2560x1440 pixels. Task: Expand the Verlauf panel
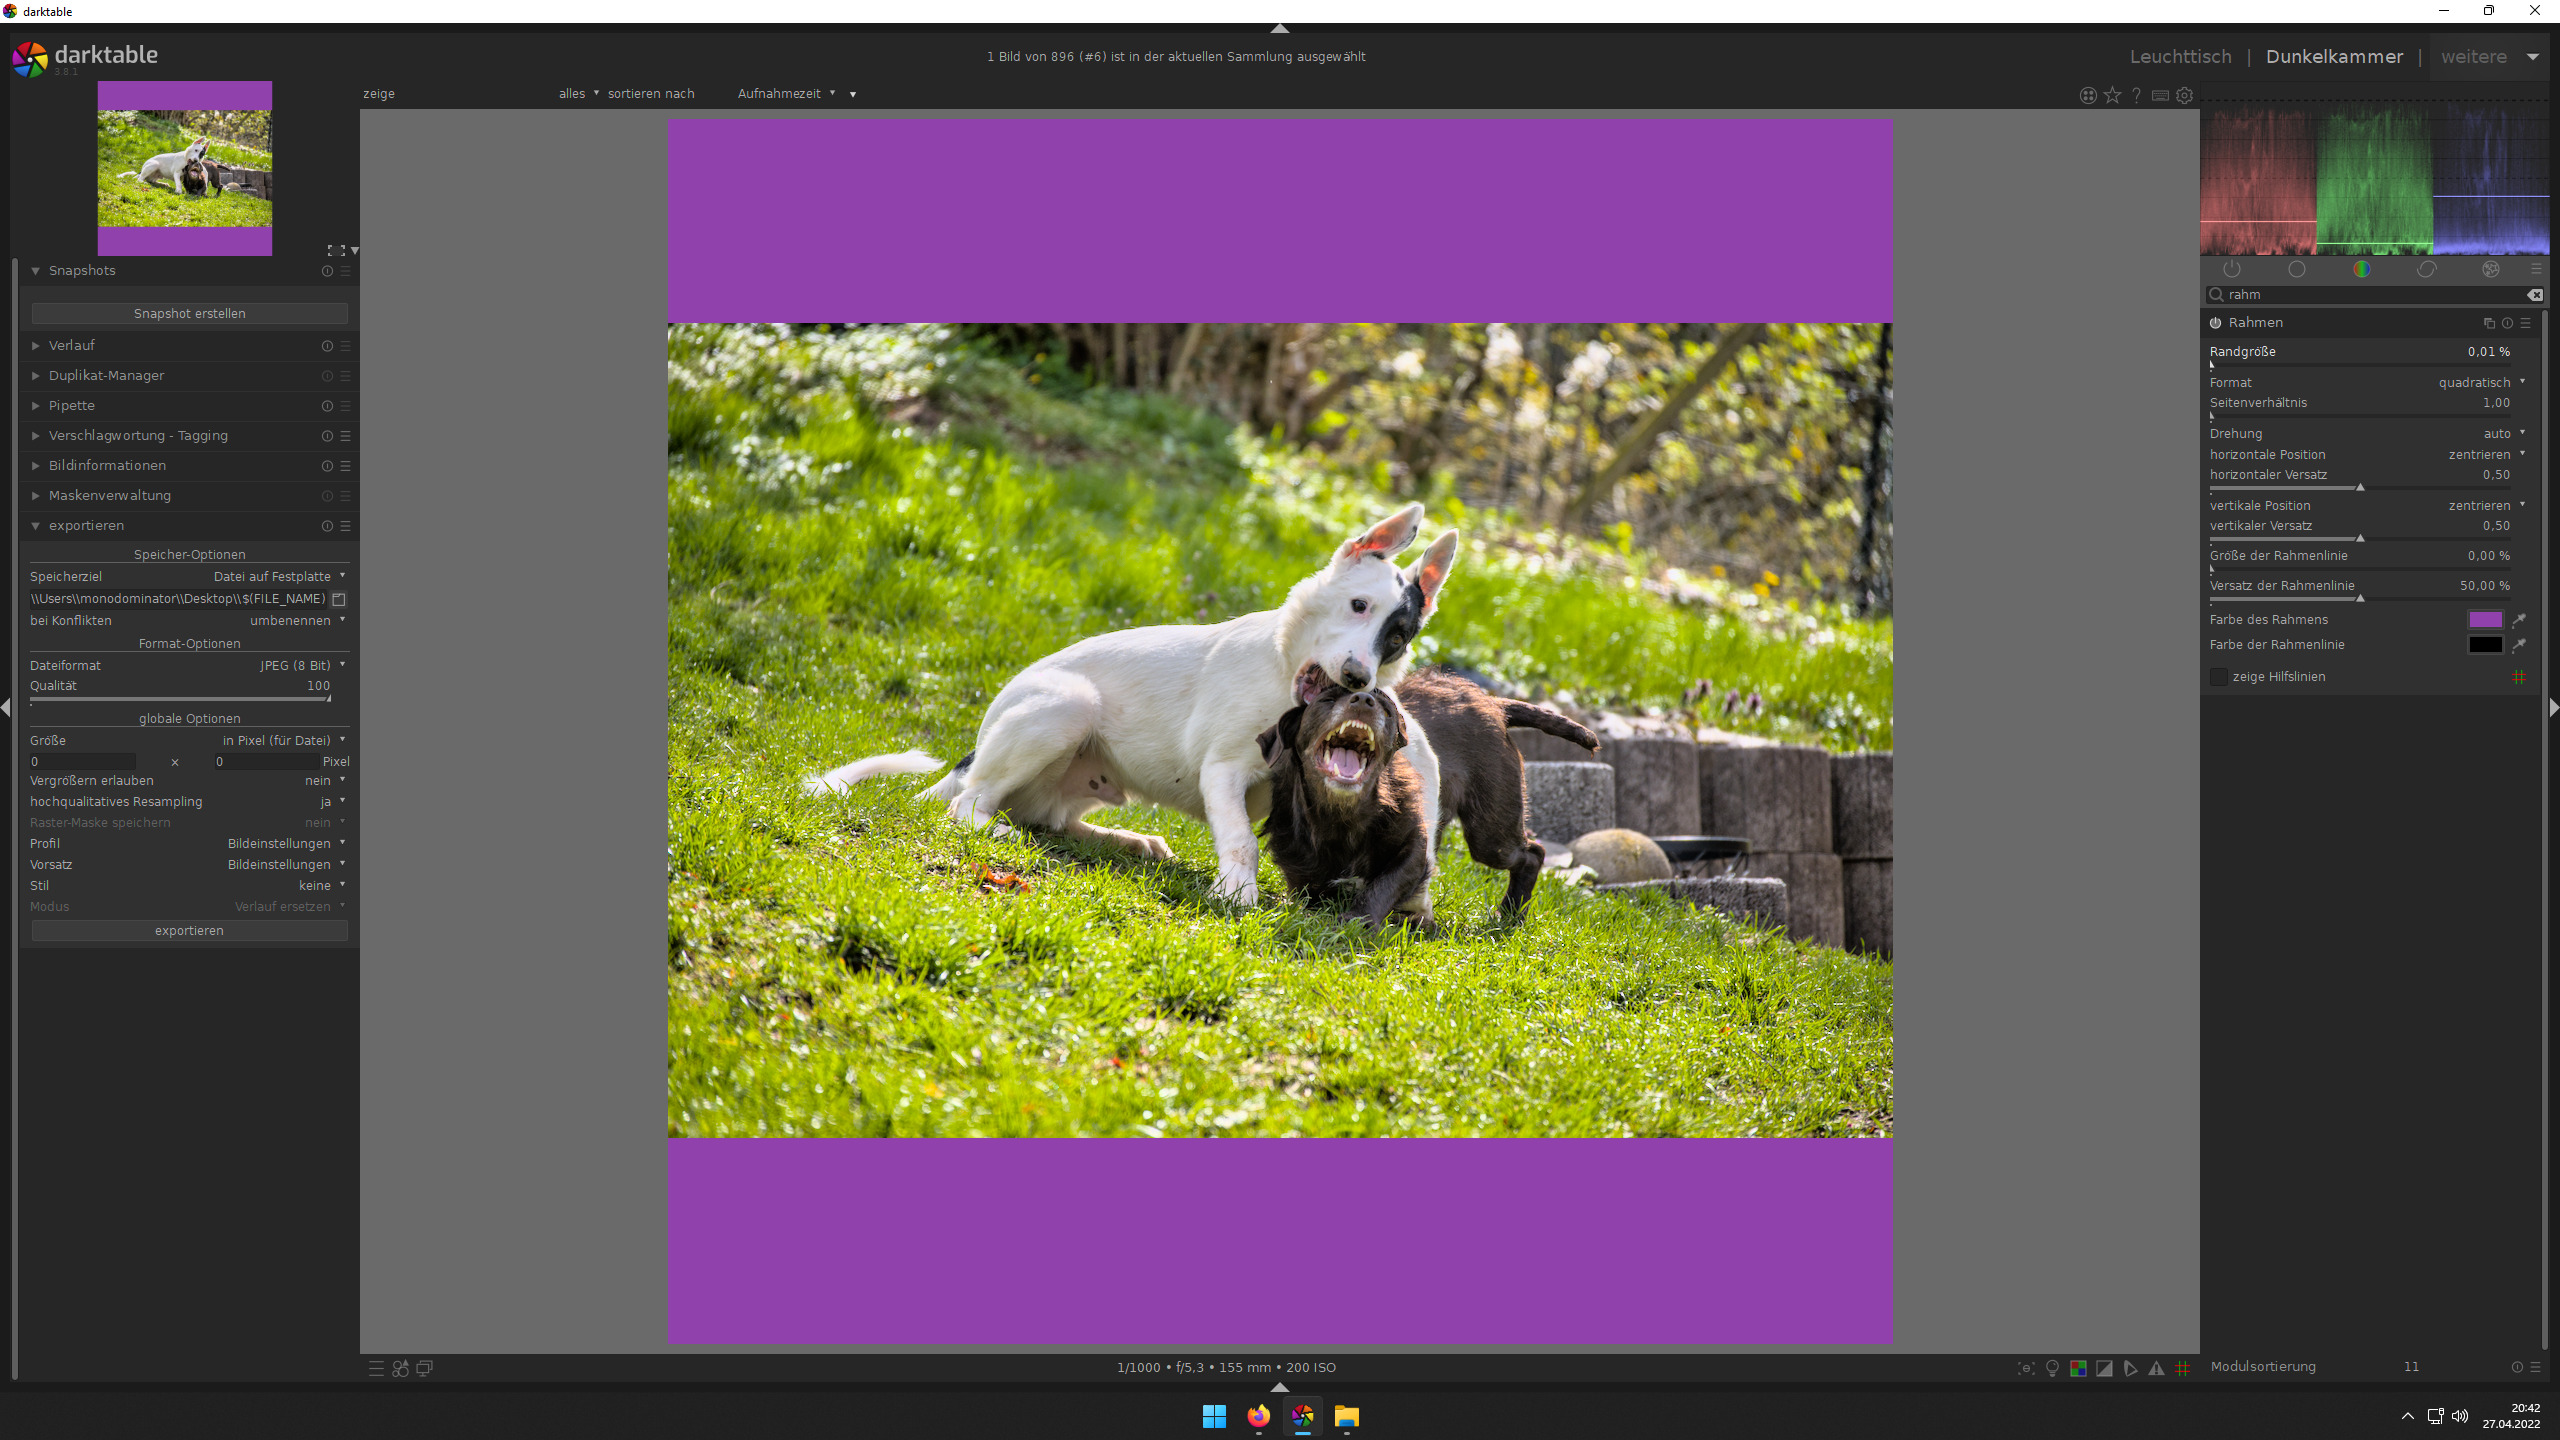pyautogui.click(x=72, y=345)
